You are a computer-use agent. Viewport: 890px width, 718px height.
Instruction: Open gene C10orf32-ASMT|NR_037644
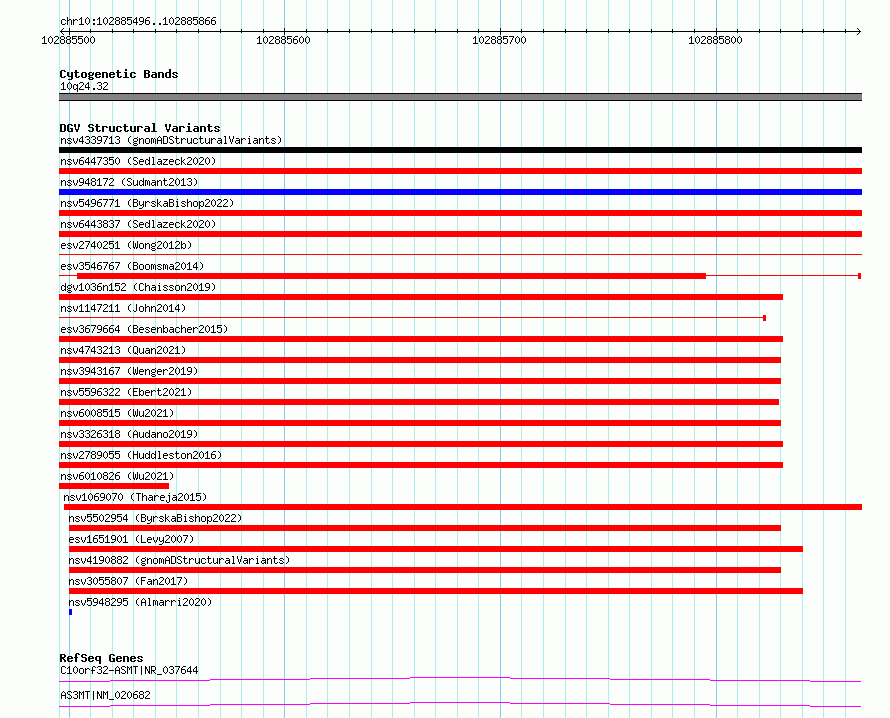(x=129, y=670)
